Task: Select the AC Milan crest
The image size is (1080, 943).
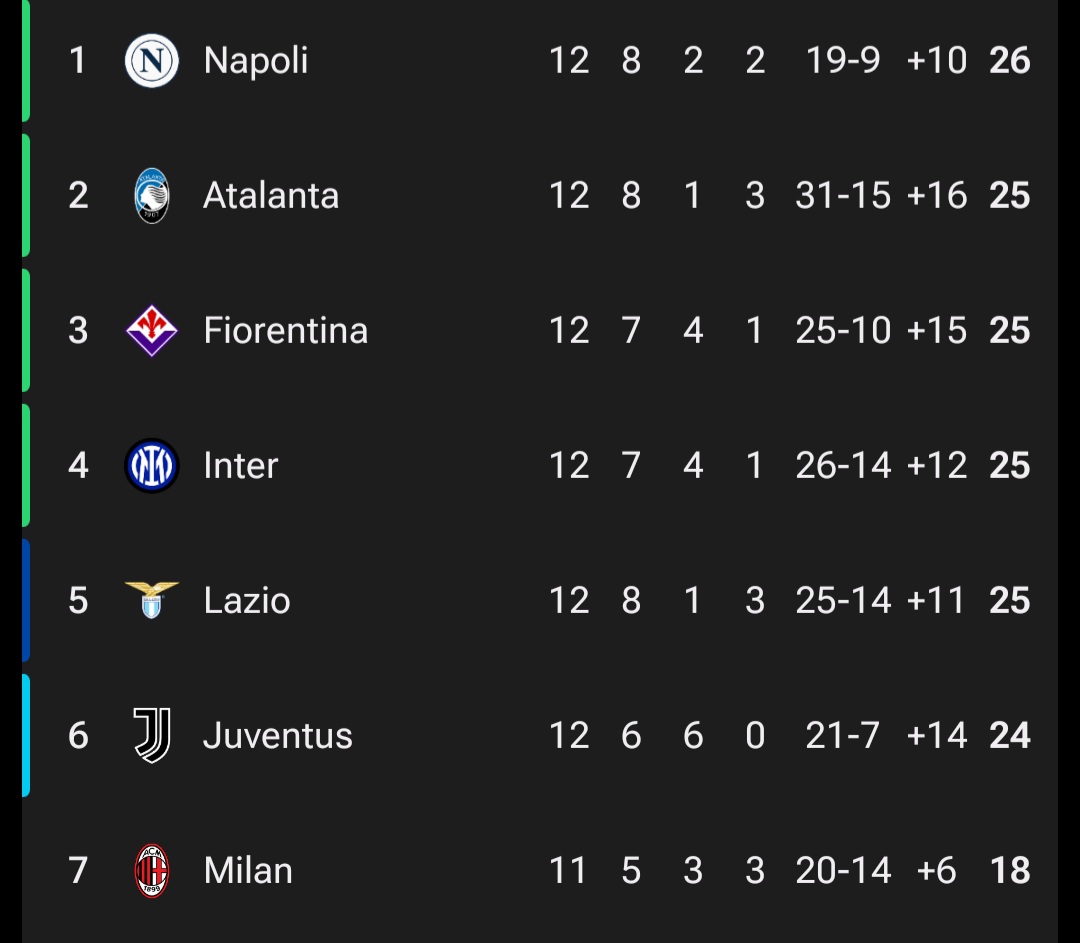Action: coord(152,870)
